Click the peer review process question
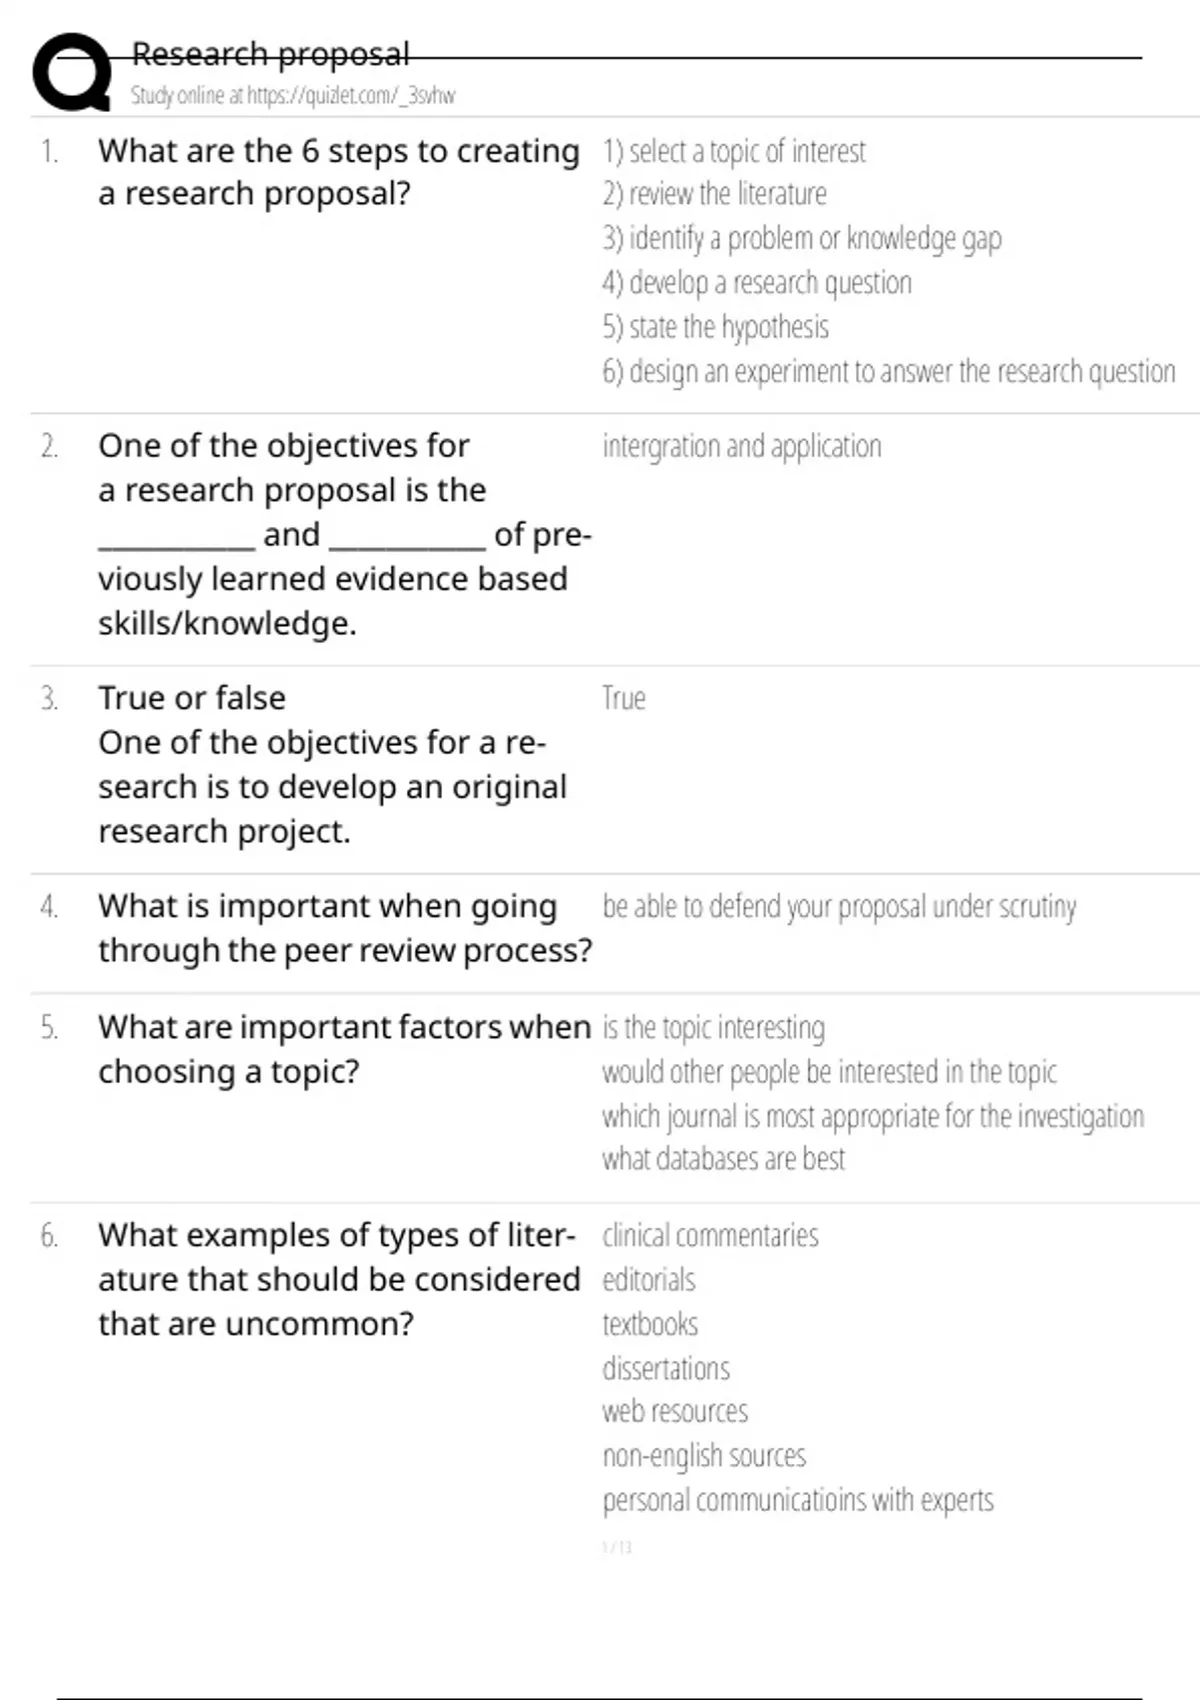 pos(344,928)
